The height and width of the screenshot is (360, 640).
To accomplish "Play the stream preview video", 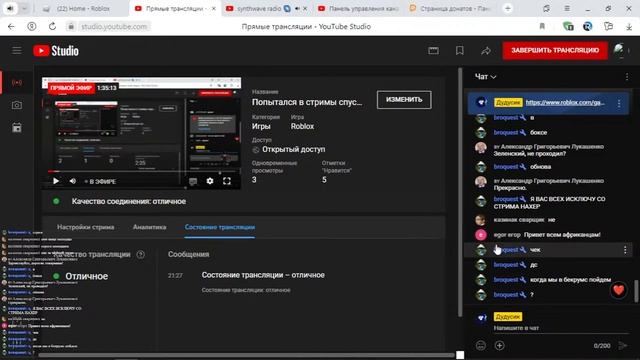I will [x=56, y=181].
